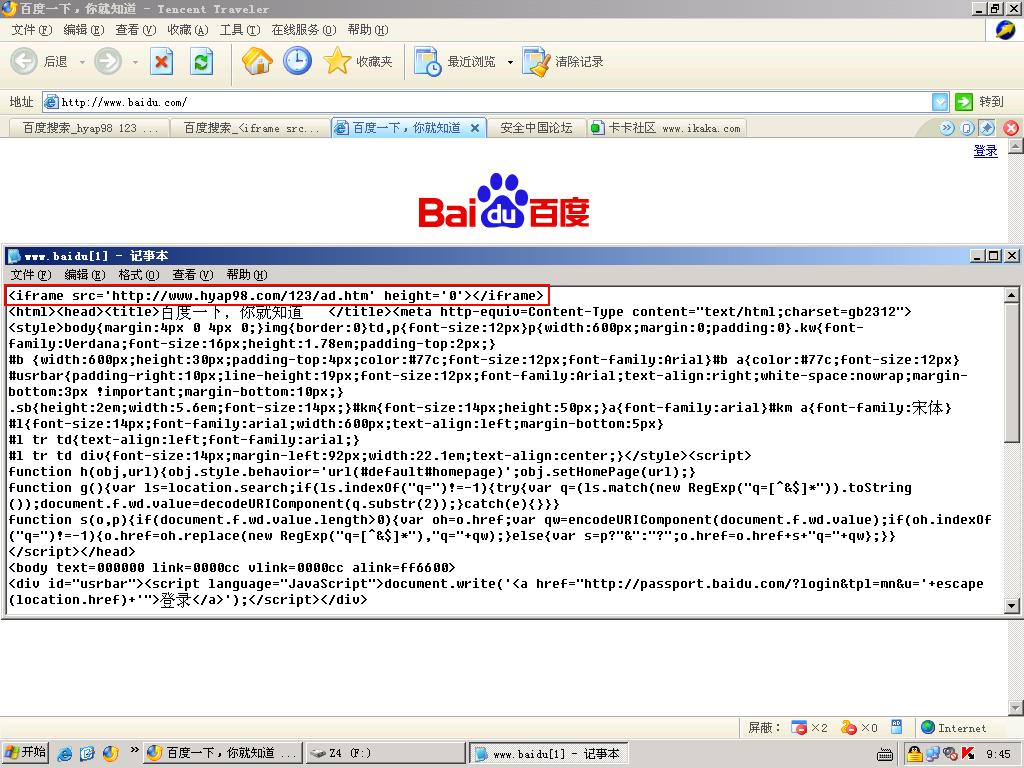Launch Tencent Traveler from quick launch
This screenshot has width=1024, height=768.
click(x=110, y=754)
